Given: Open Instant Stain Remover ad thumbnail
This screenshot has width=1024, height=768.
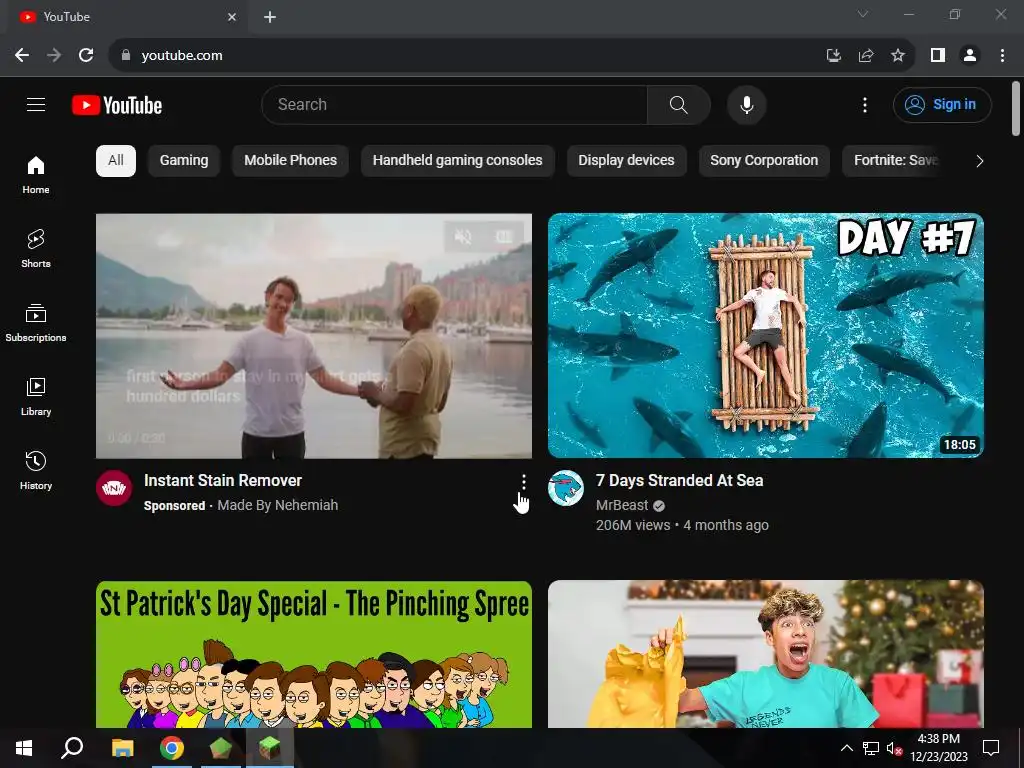Looking at the screenshot, I should [x=313, y=336].
